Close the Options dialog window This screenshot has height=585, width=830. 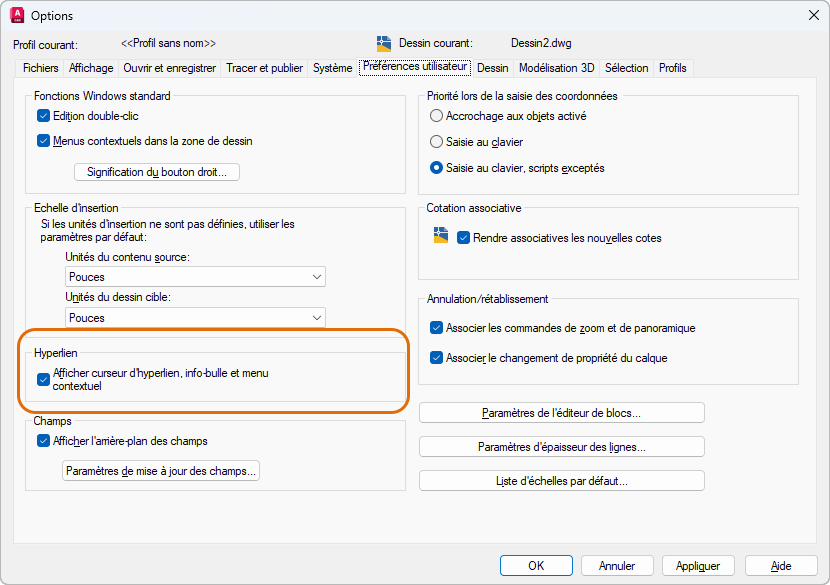coord(813,15)
